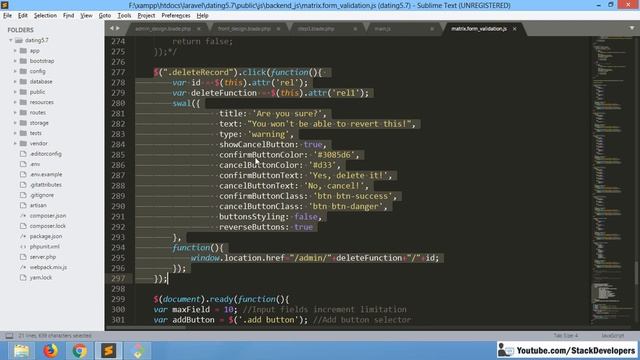Expand the bootstrap folder
Image resolution: width=640 pixels, height=360 pixels.
[x=15, y=61]
